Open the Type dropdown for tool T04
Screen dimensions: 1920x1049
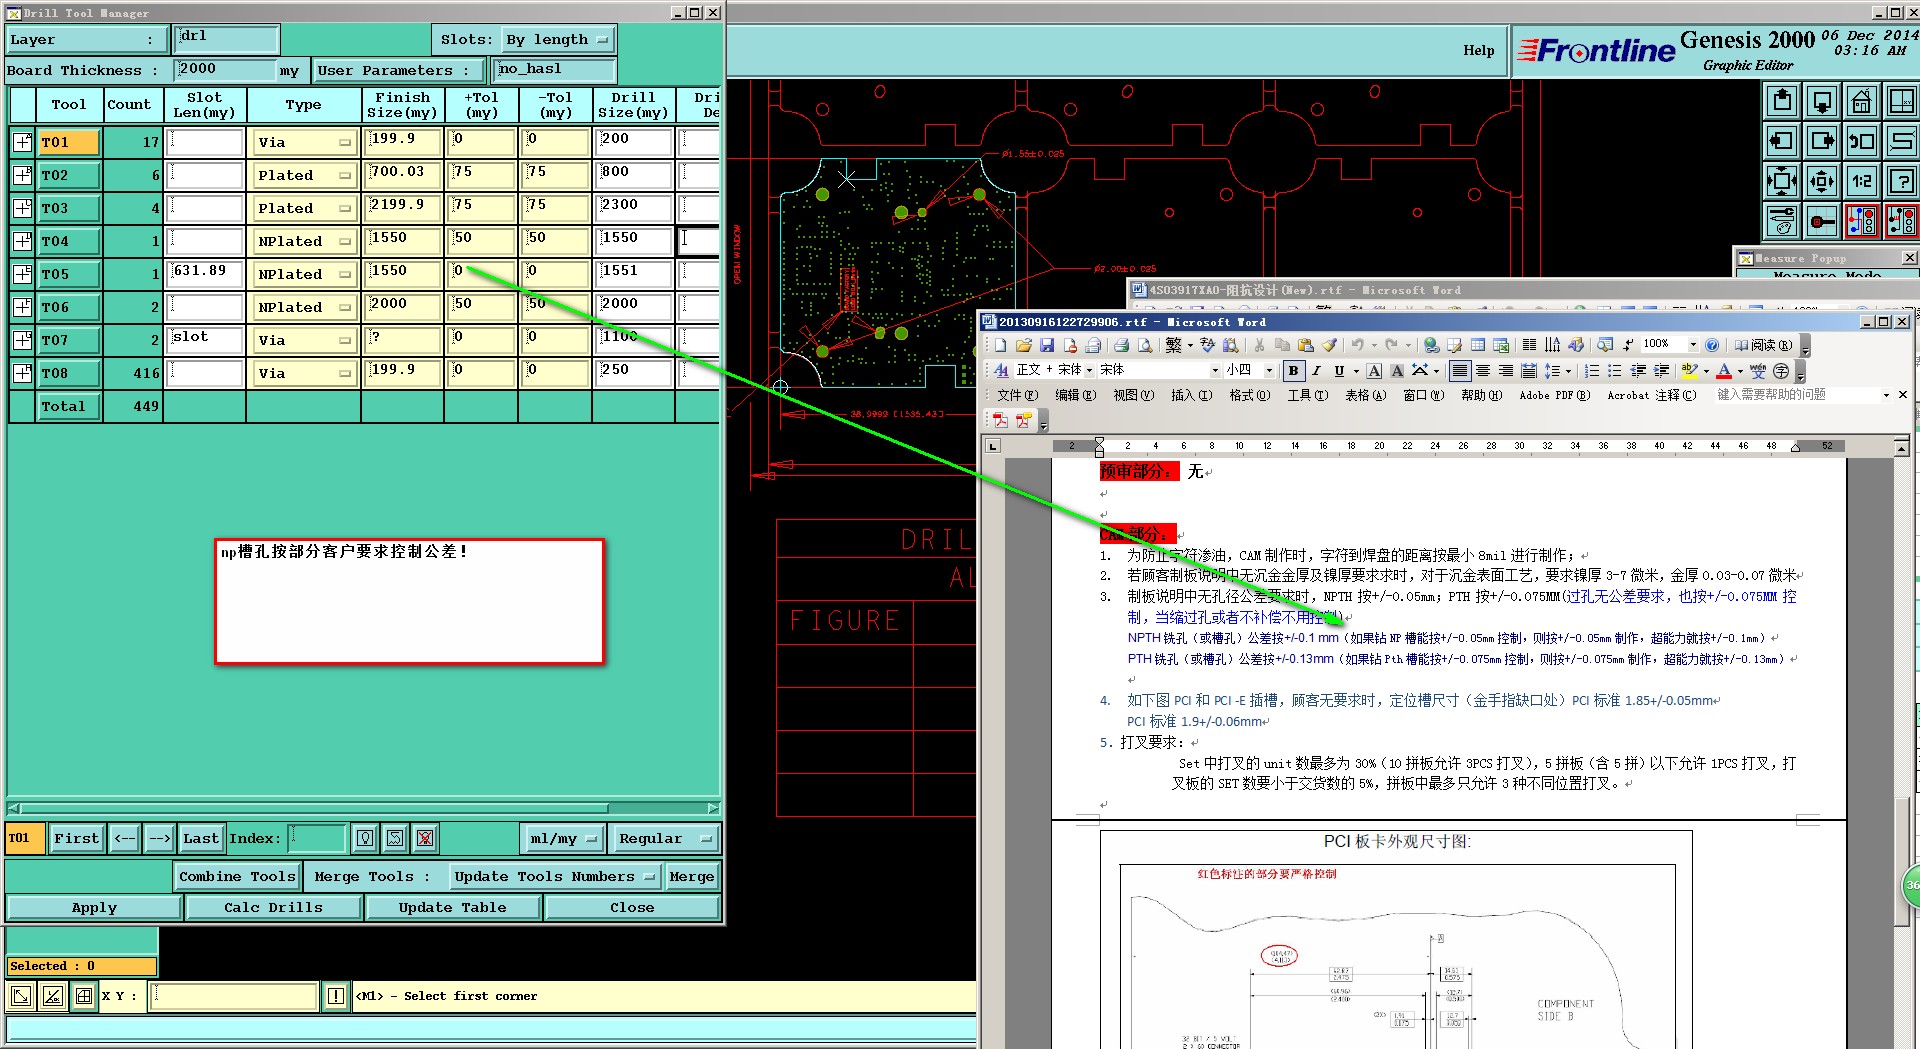coord(304,241)
